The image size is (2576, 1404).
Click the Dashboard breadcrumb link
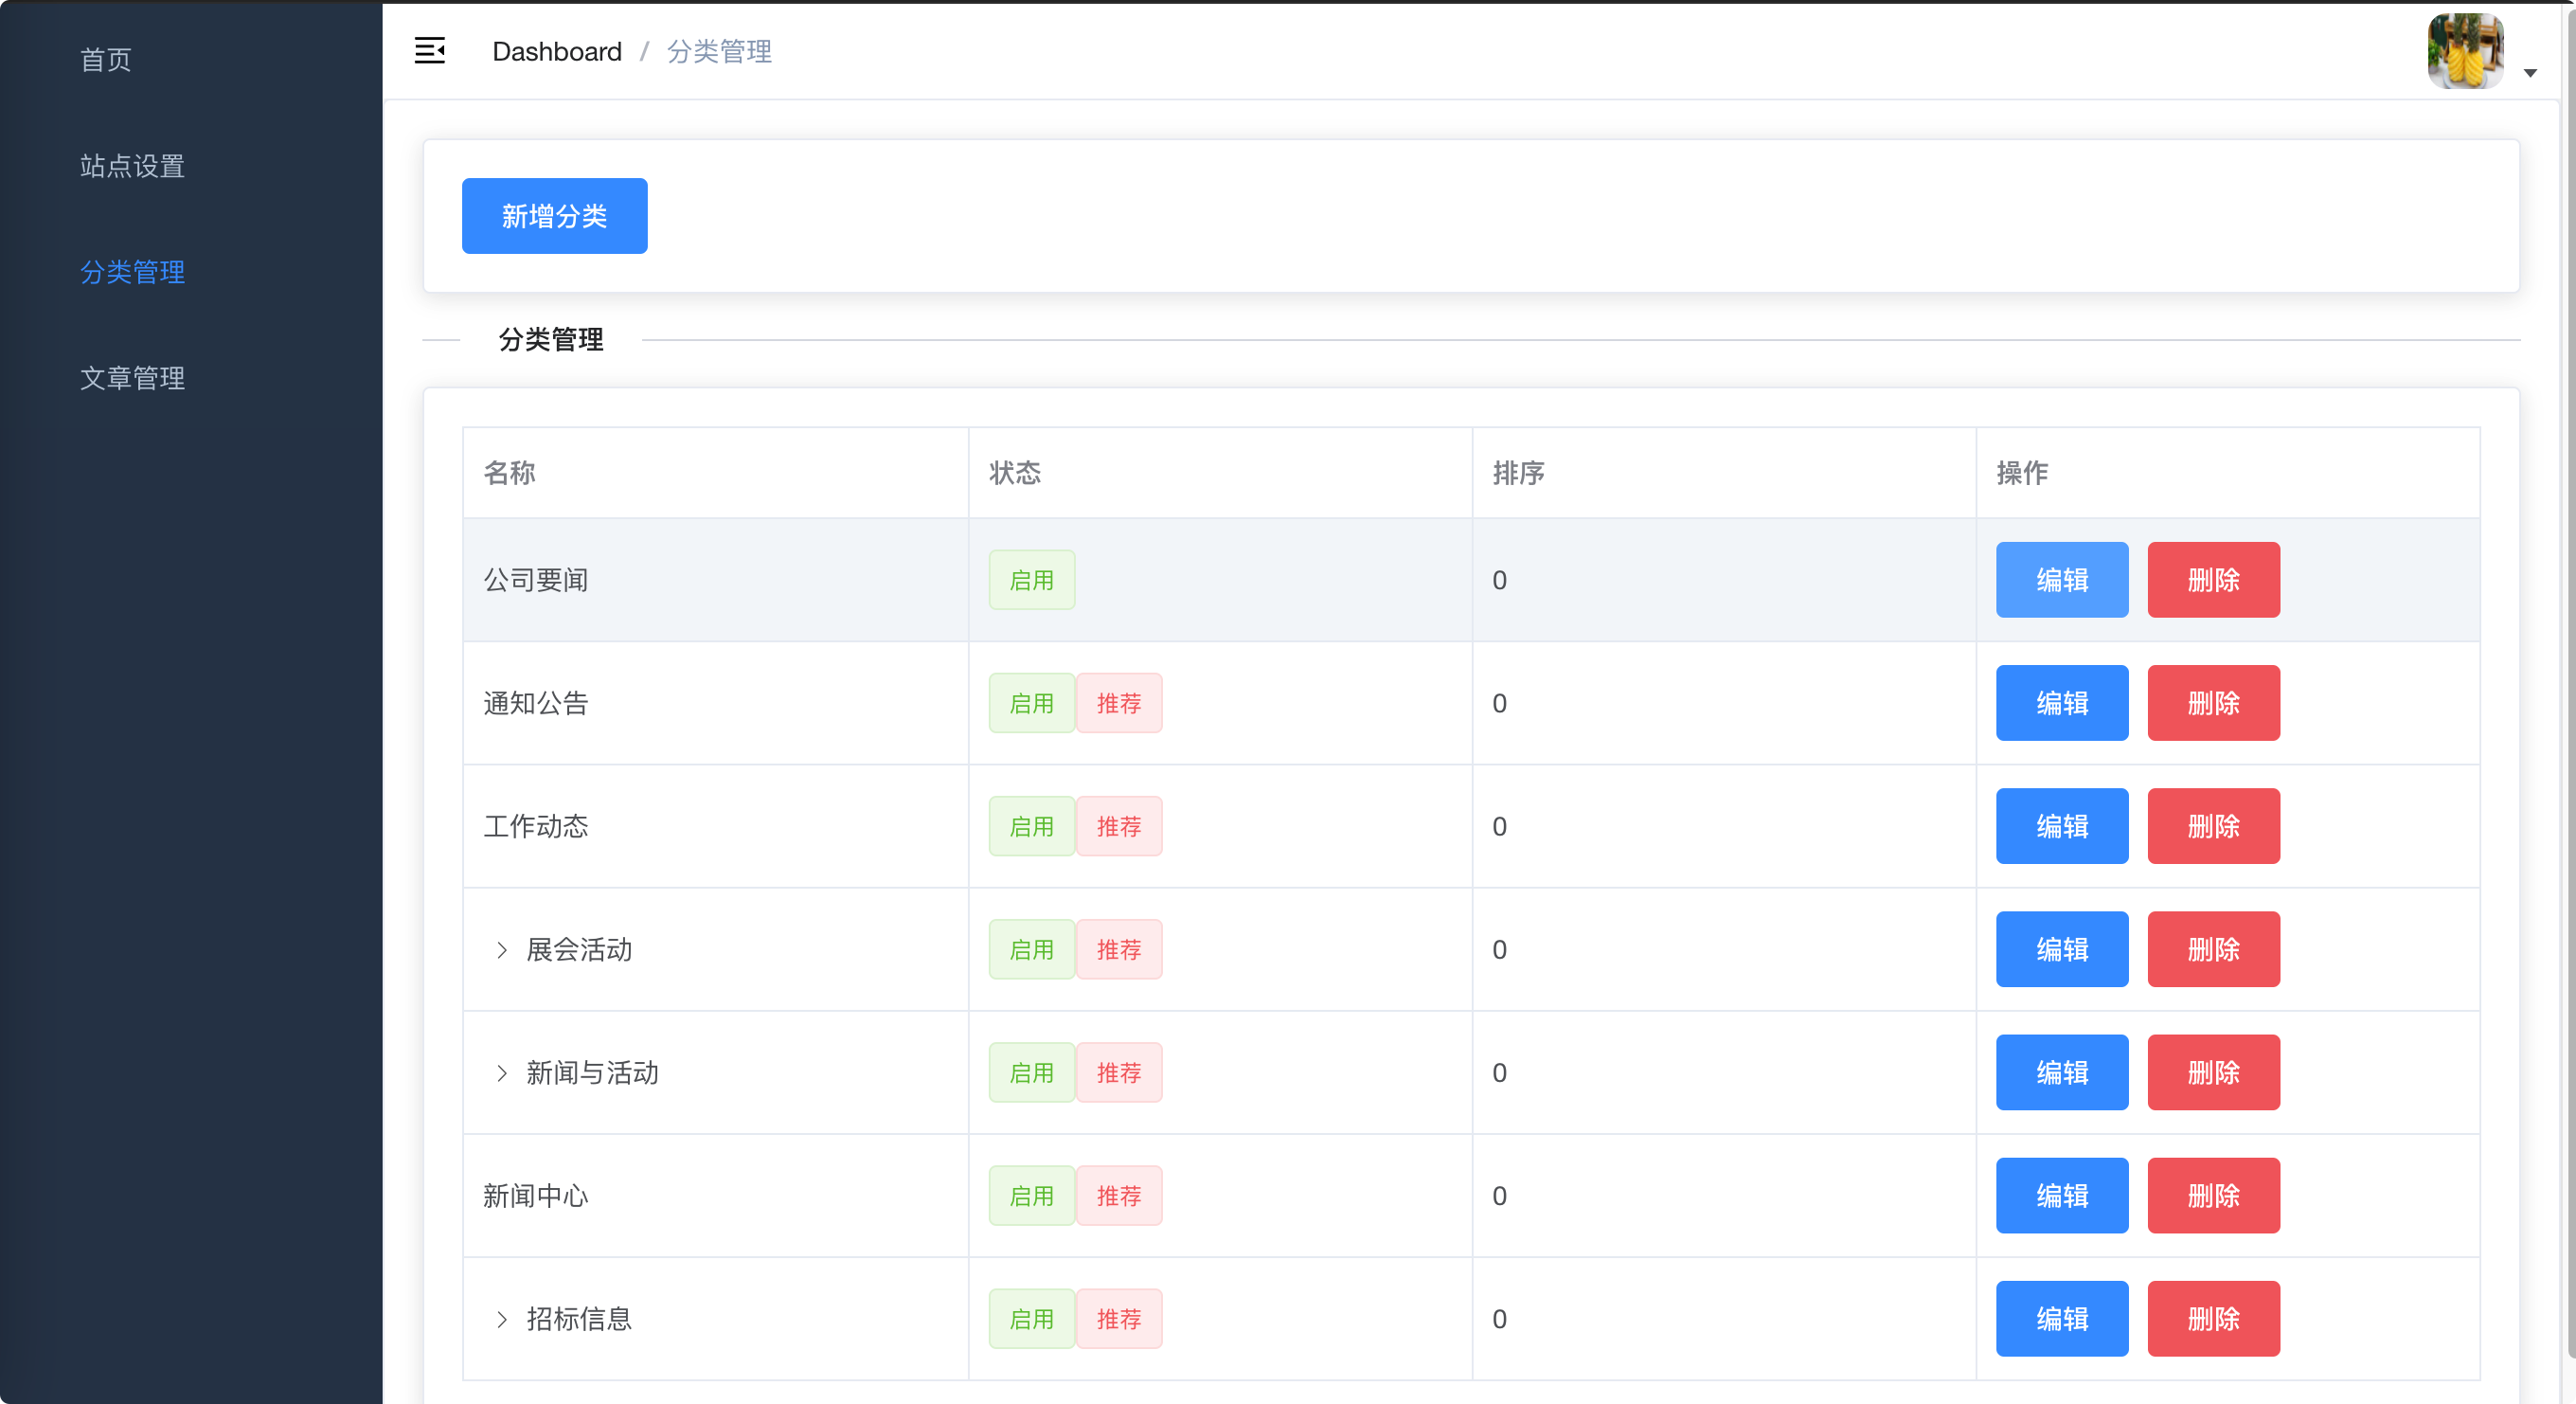(557, 51)
